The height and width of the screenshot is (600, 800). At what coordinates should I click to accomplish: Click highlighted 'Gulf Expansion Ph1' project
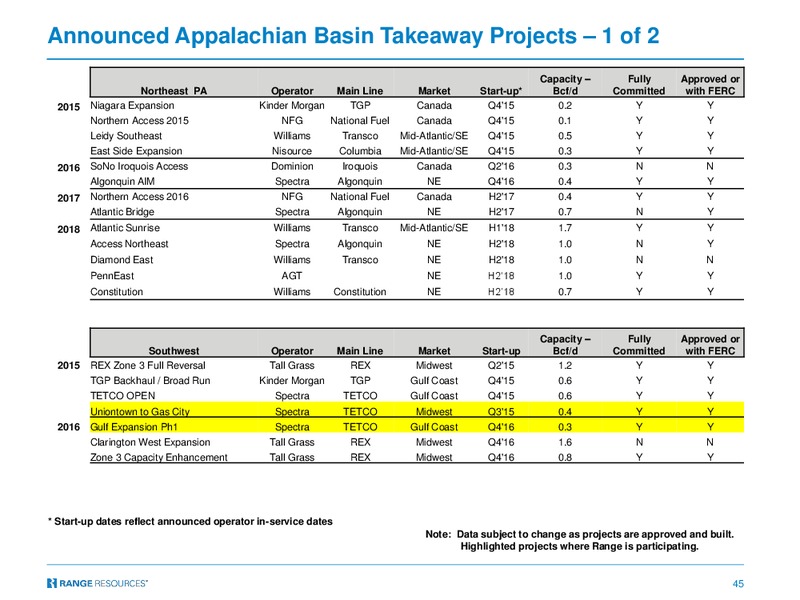tap(134, 427)
